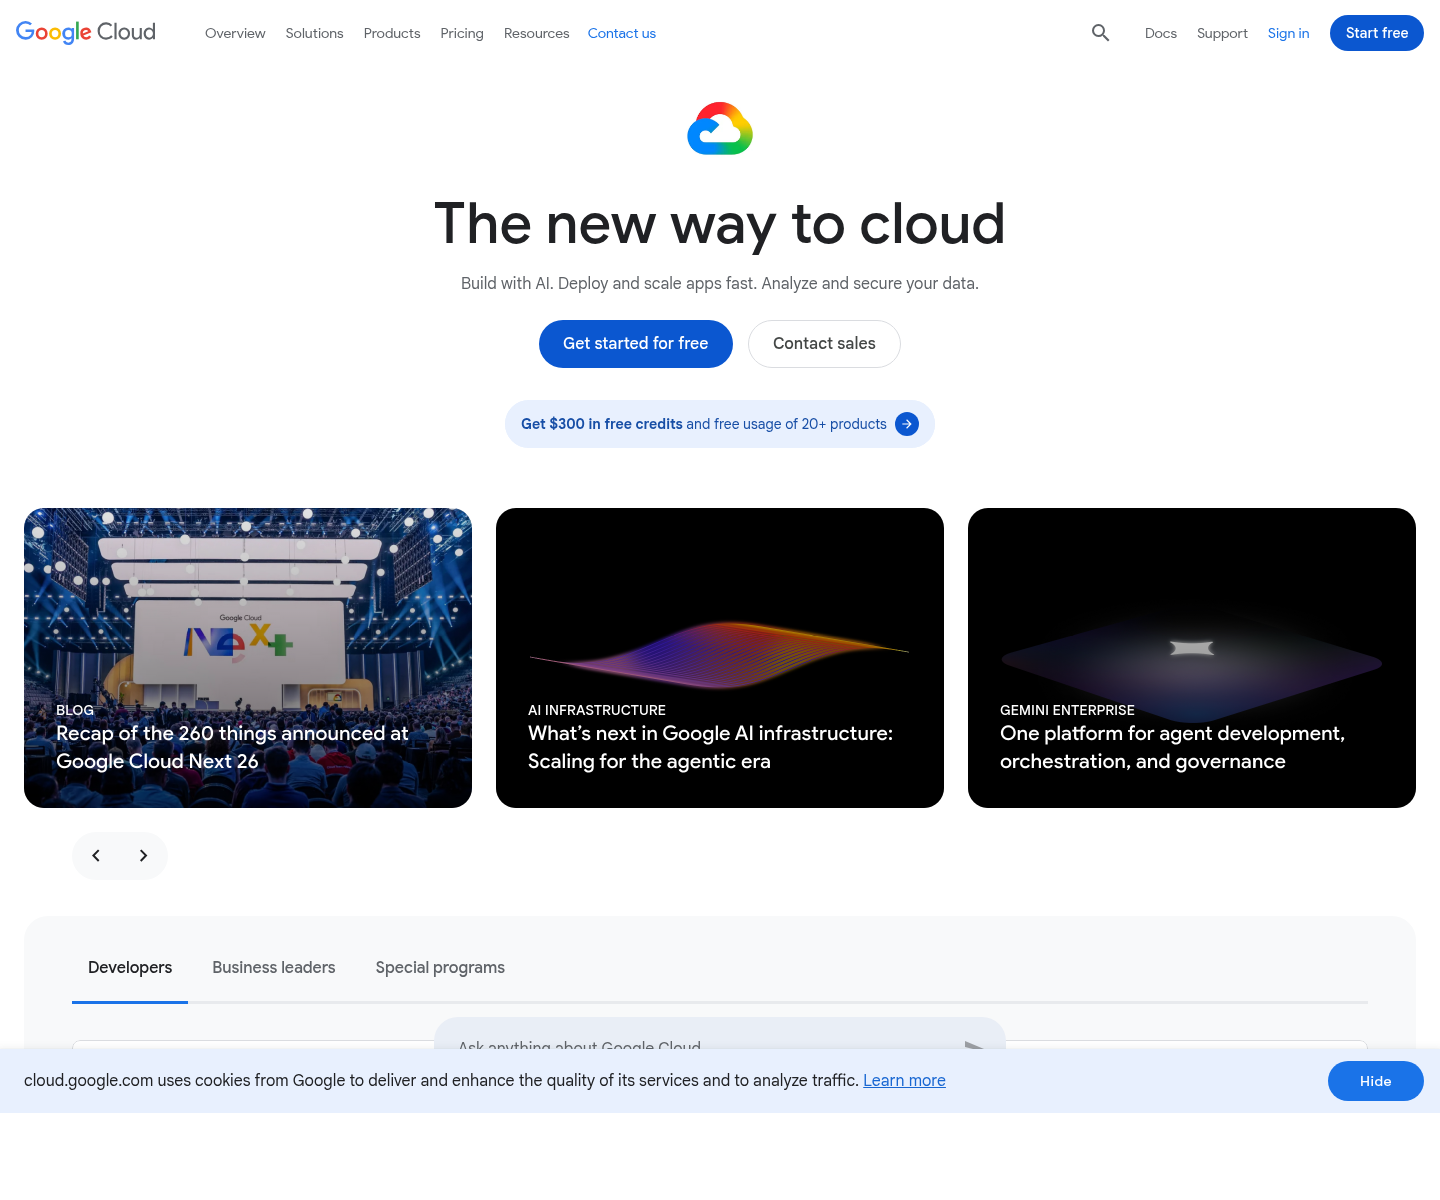Viewport: 1440px width, 1200px height.
Task: Click the multicolor cloud logo above headline
Action: click(720, 129)
